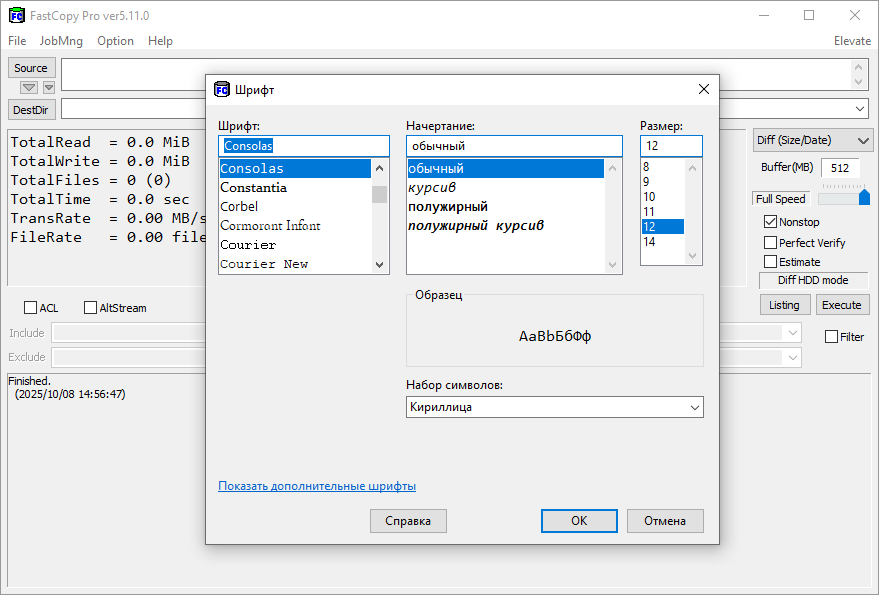The image size is (879, 595).
Task: Enable the Perfect Verify checkbox
Action: click(770, 242)
